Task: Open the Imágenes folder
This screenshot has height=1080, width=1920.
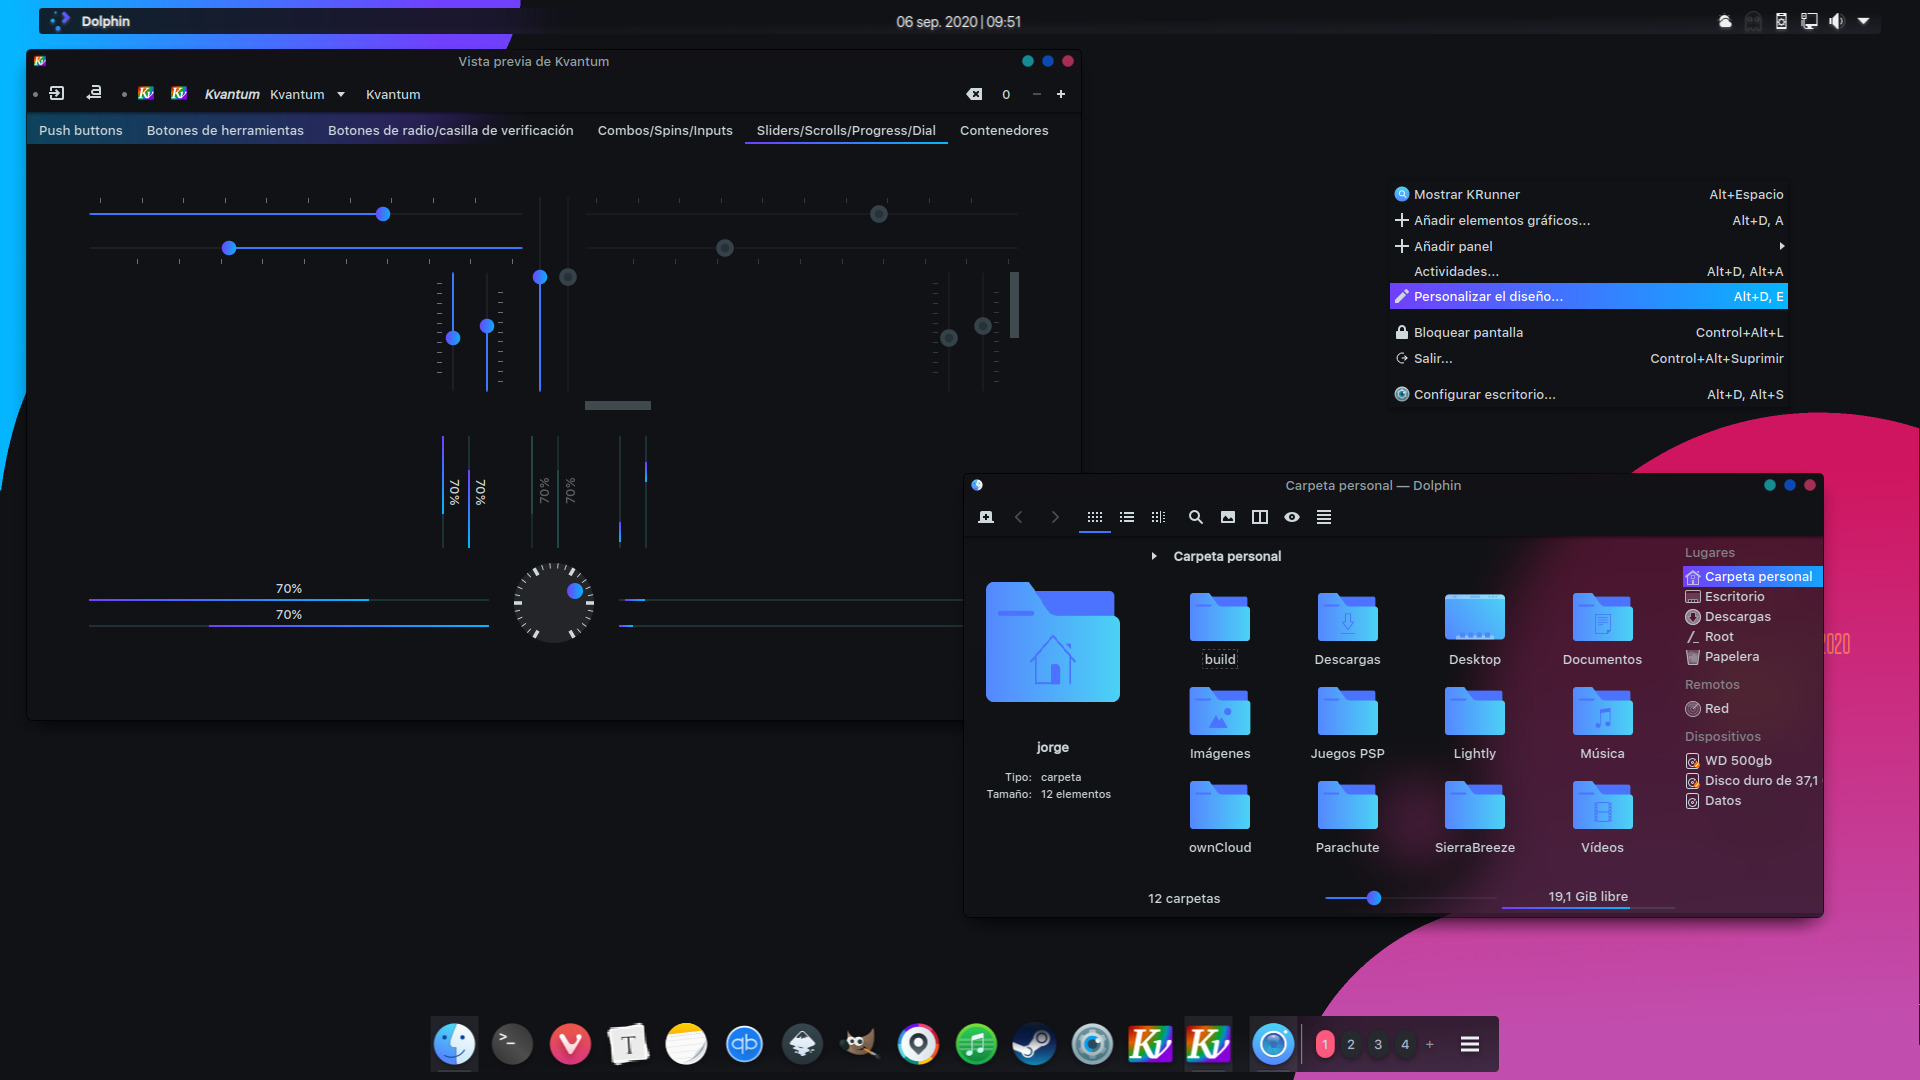Action: 1219,722
